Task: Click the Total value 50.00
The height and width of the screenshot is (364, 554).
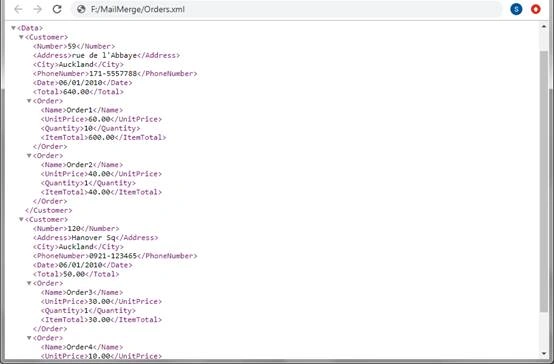Action: click(x=74, y=274)
